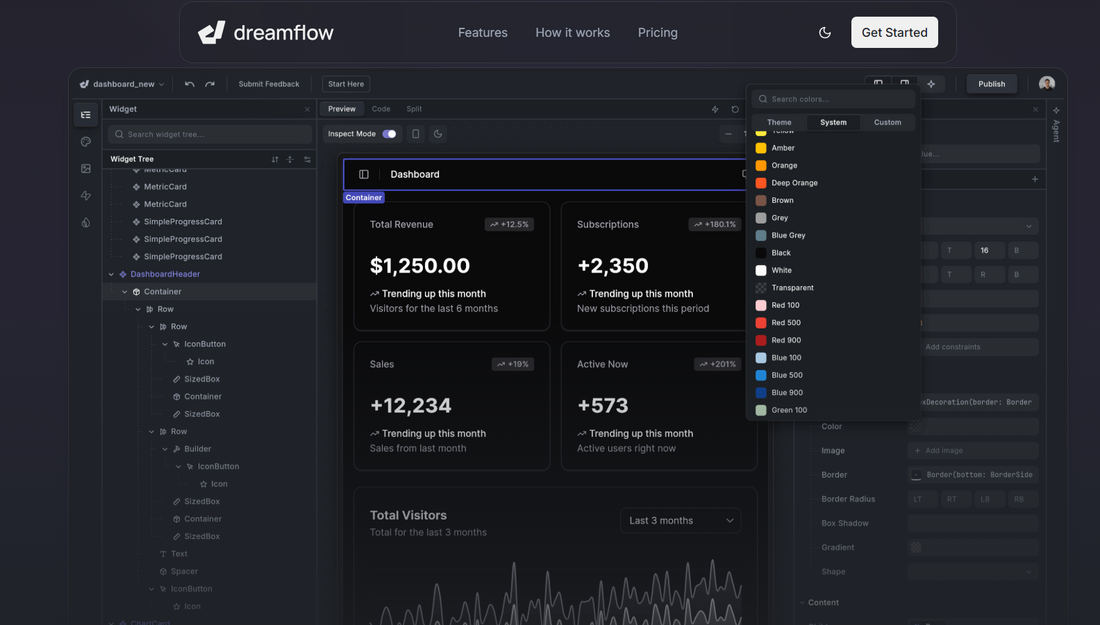Switch to the Custom colors tab

pyautogui.click(x=887, y=122)
